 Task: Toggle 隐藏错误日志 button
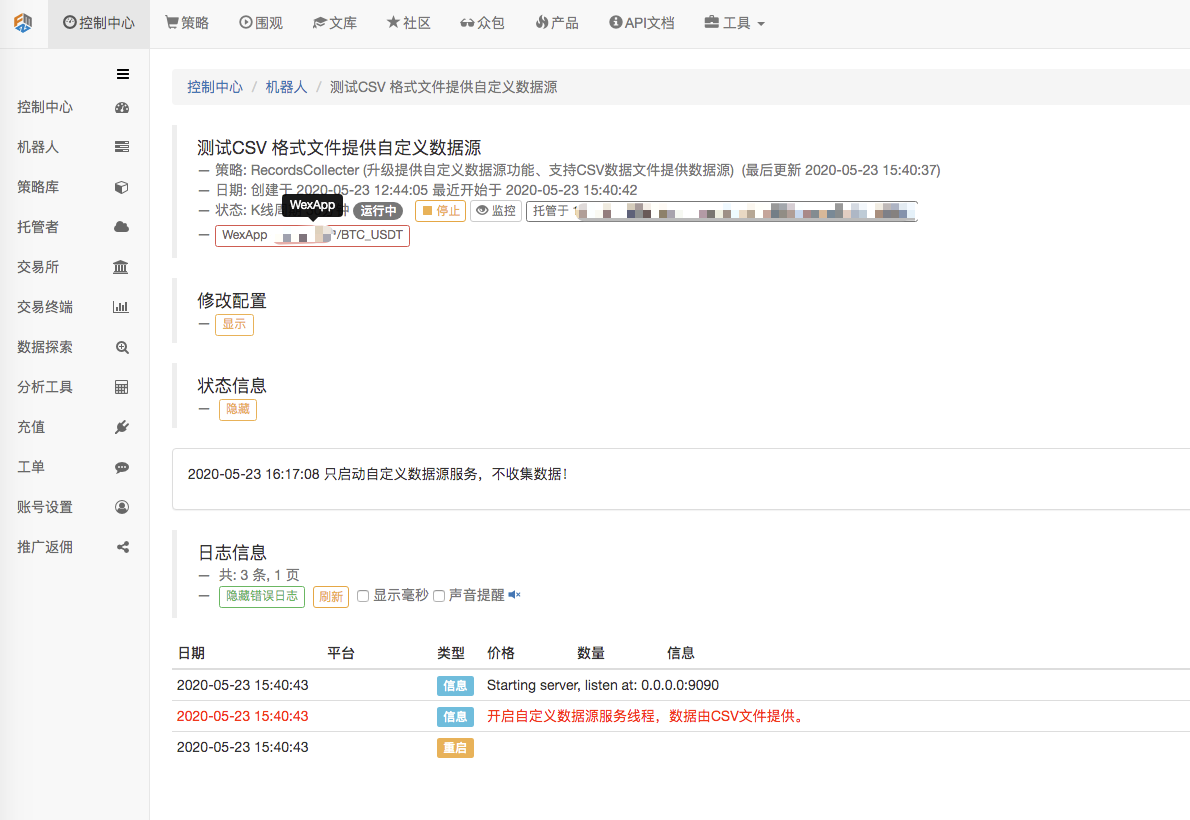[261, 596]
